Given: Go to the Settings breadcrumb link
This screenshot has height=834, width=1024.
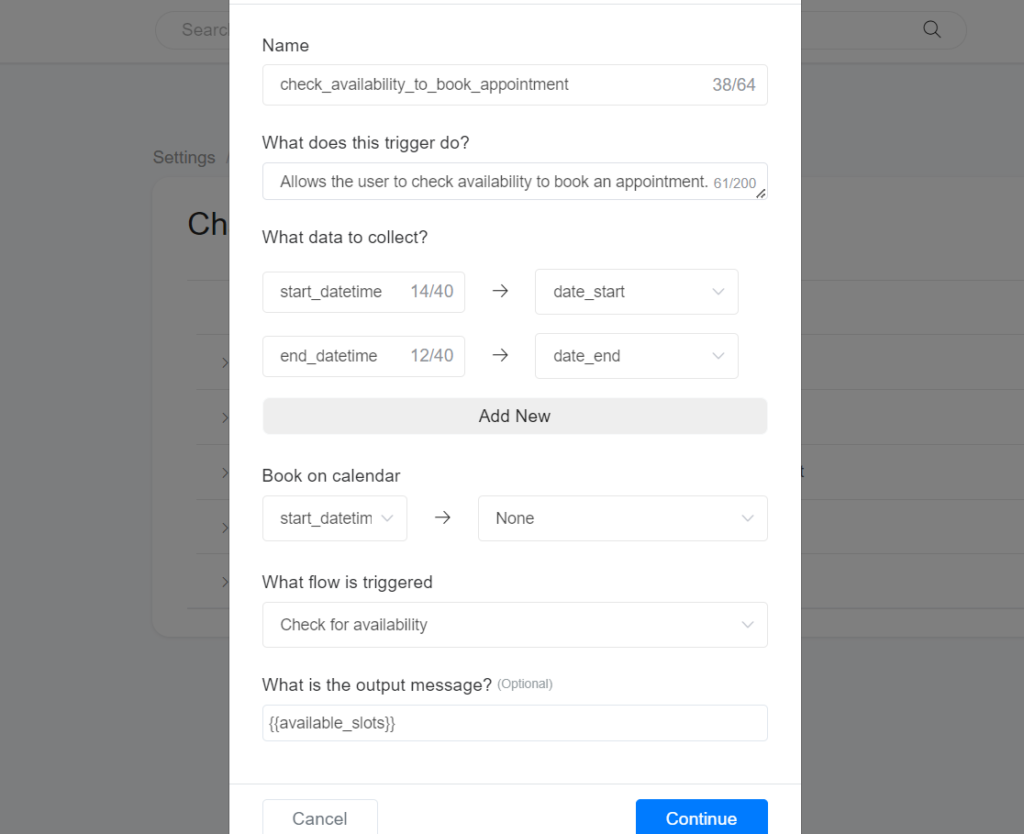Looking at the screenshot, I should click(184, 158).
